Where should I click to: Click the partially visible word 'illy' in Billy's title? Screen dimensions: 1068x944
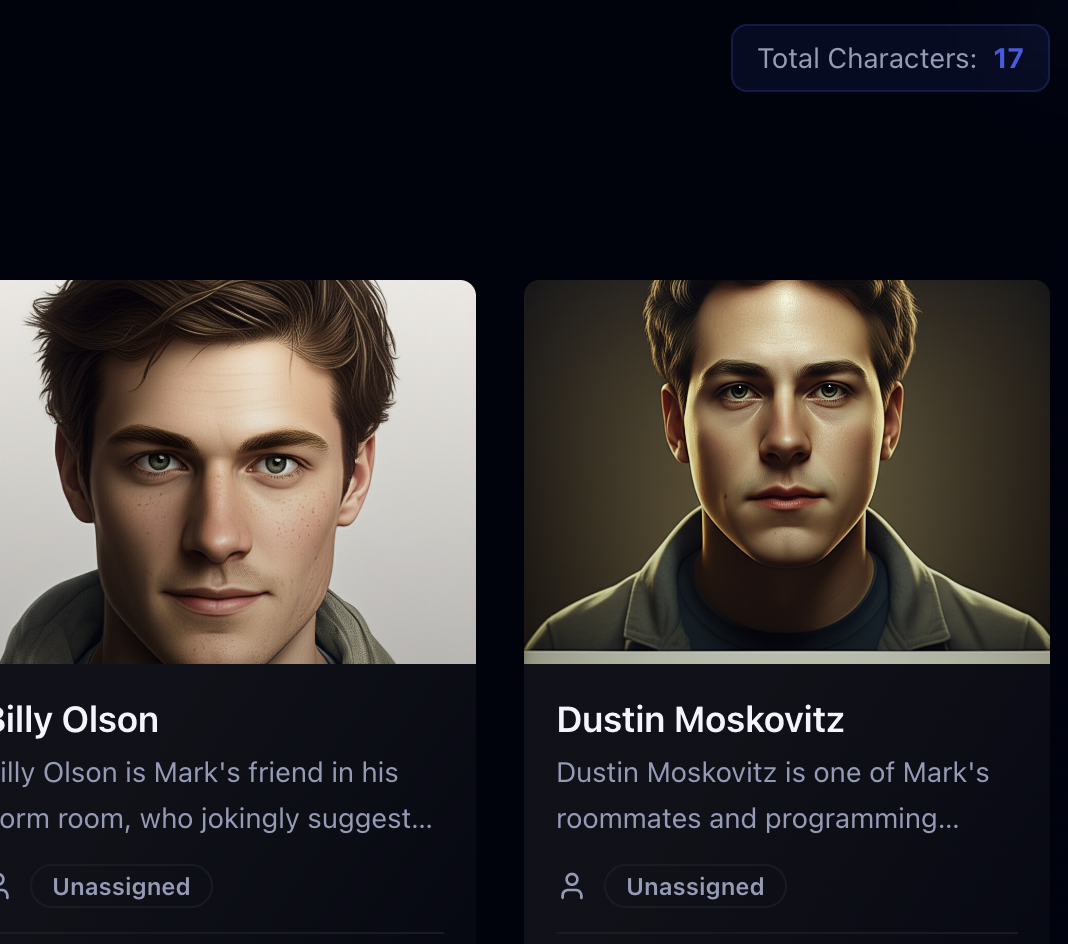point(26,720)
